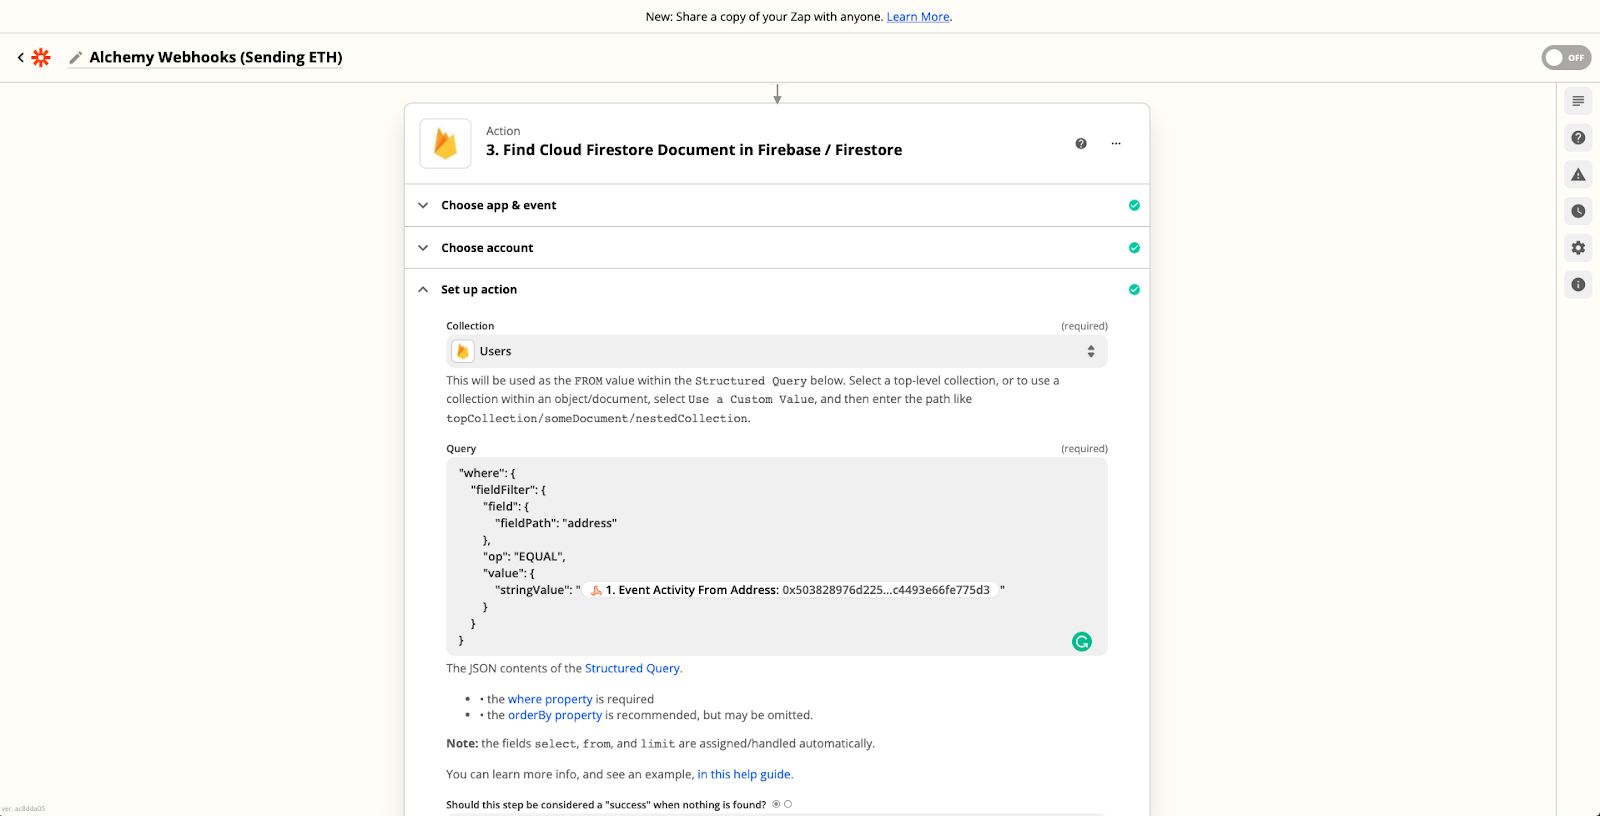Image resolution: width=1600 pixels, height=816 pixels.
Task: Select the filled radio button for success option
Action: (x=776, y=804)
